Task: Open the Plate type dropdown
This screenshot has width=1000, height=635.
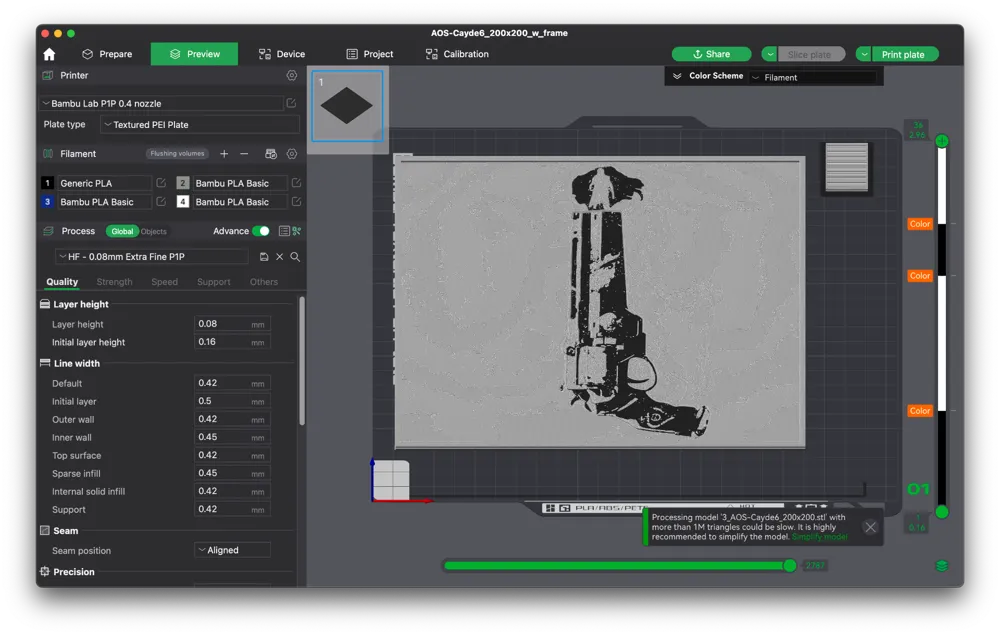Action: tap(200, 125)
